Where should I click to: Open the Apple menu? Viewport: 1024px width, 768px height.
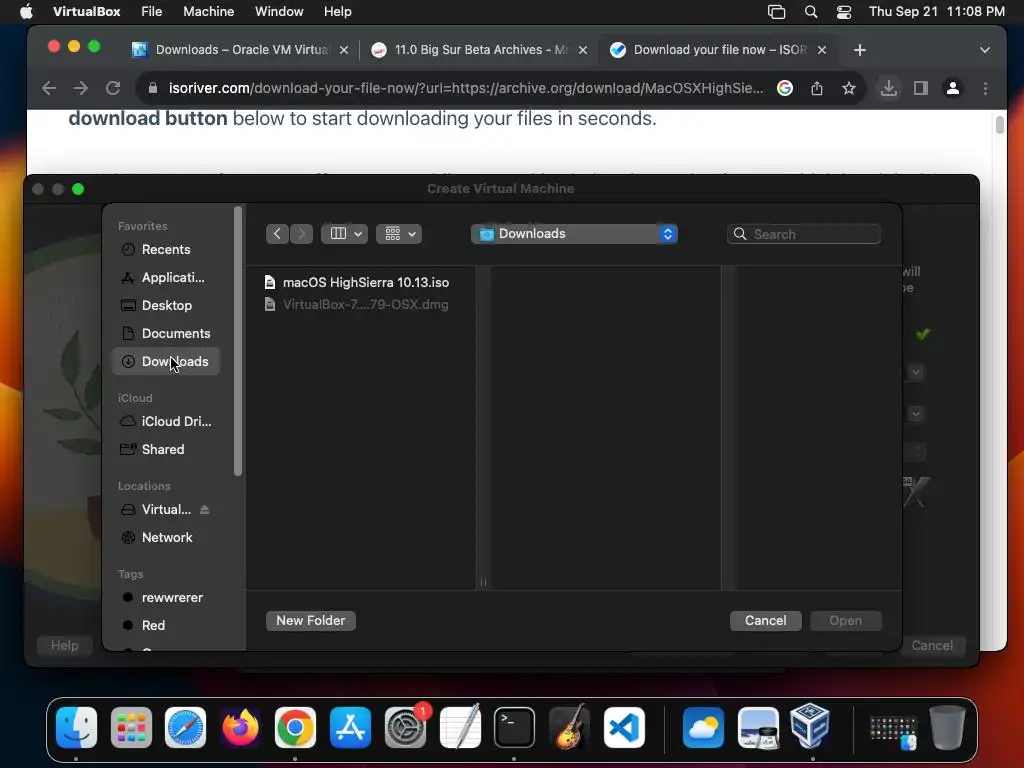point(26,12)
